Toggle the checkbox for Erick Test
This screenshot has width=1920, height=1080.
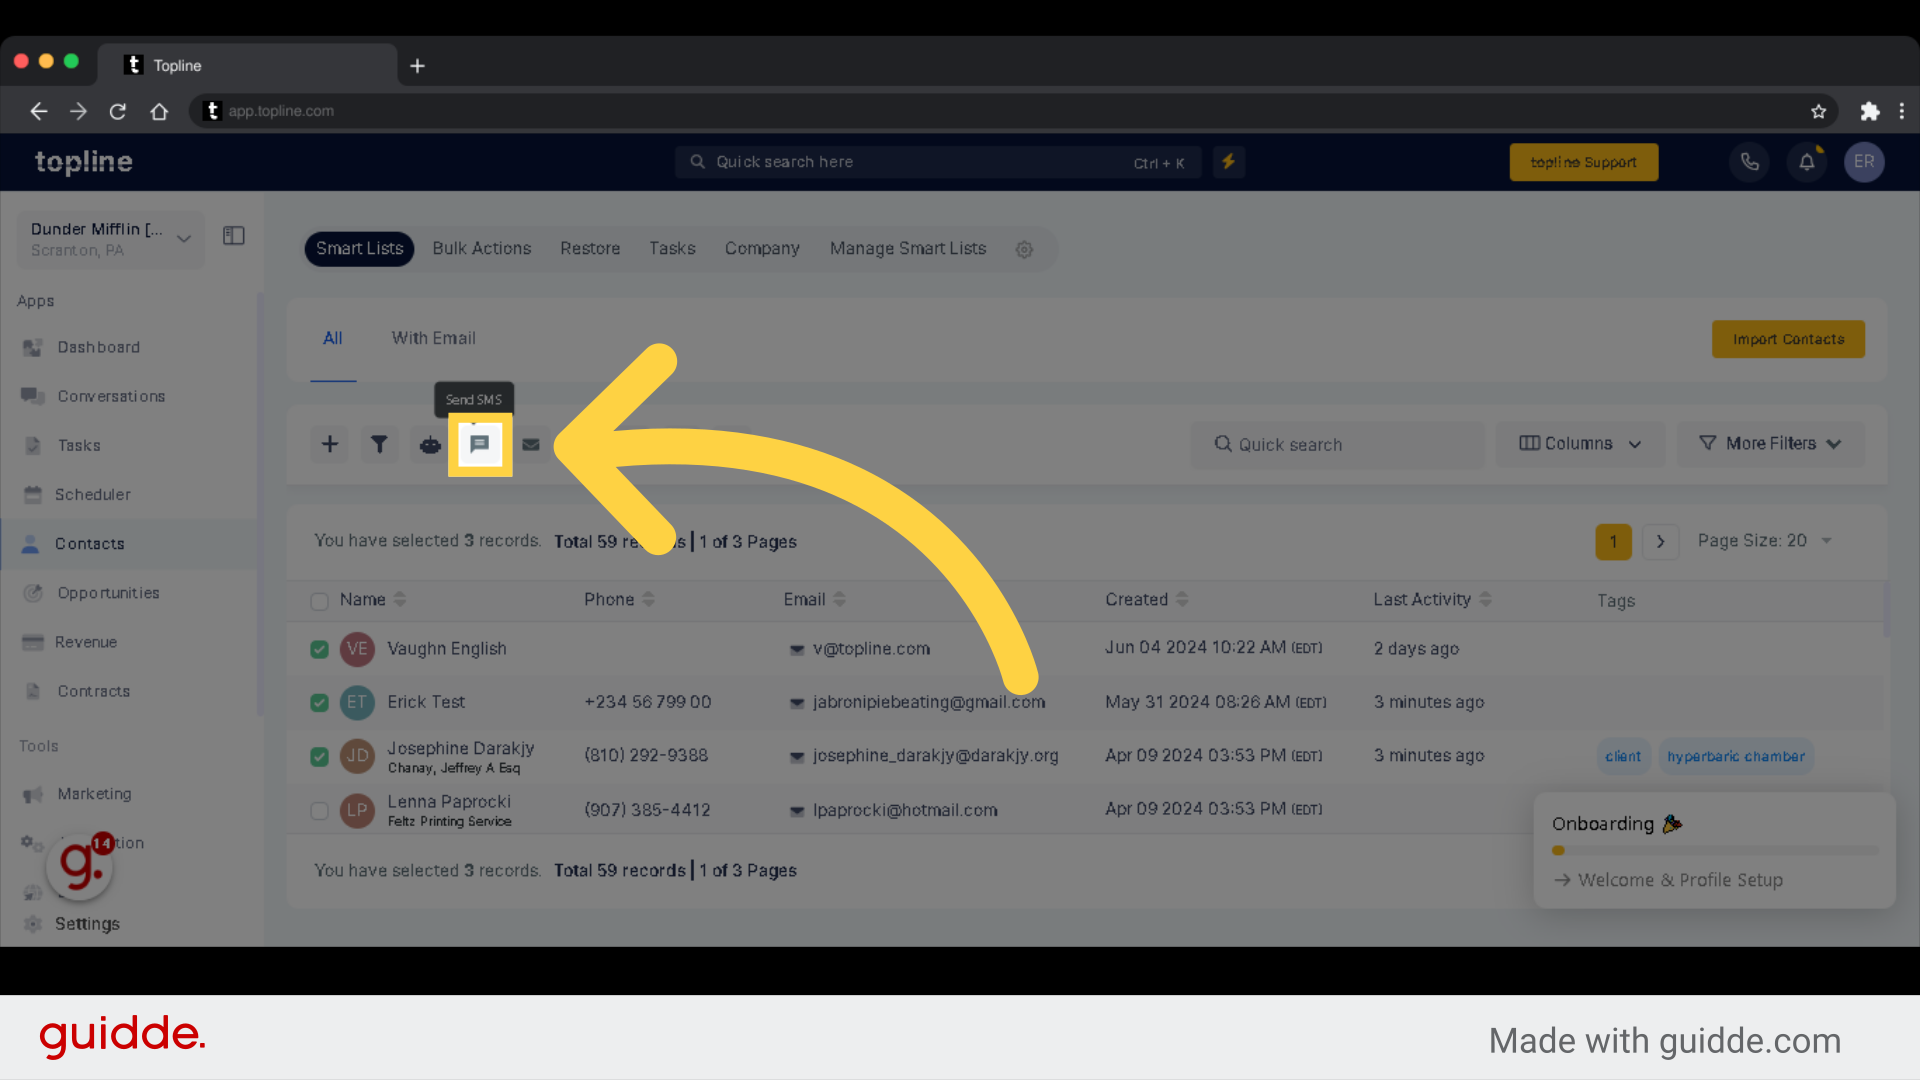tap(318, 700)
